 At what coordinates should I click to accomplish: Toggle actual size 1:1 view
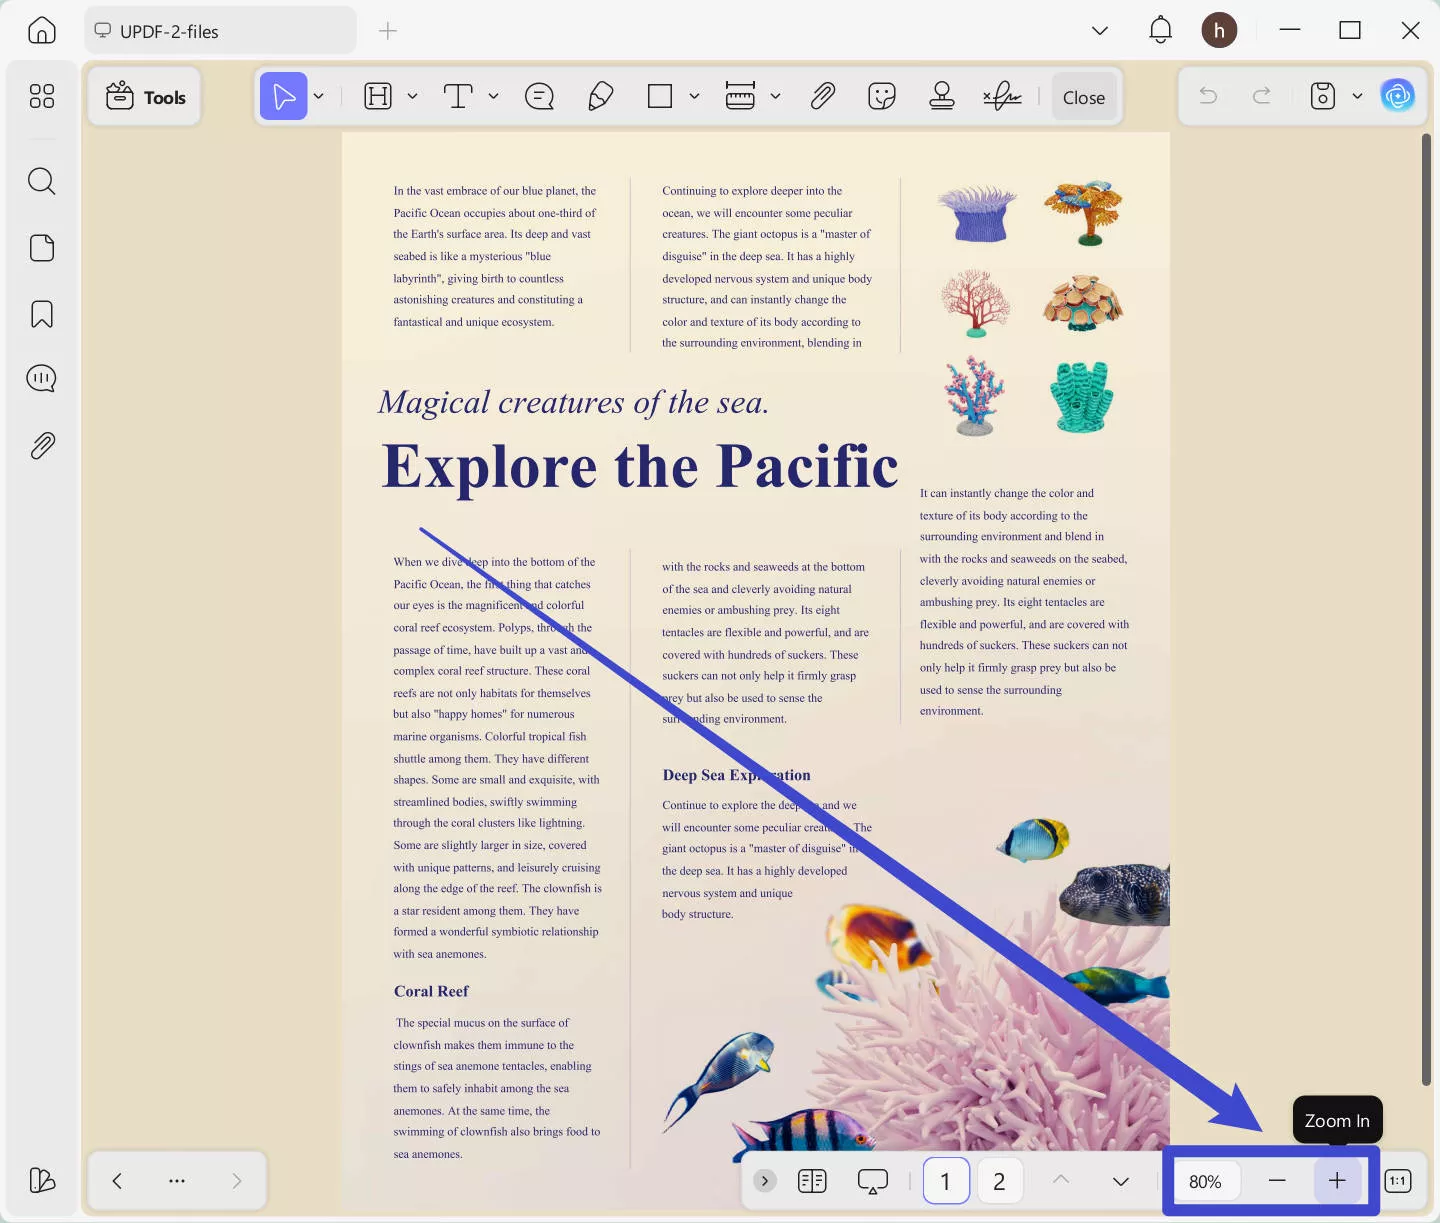[1397, 1181]
